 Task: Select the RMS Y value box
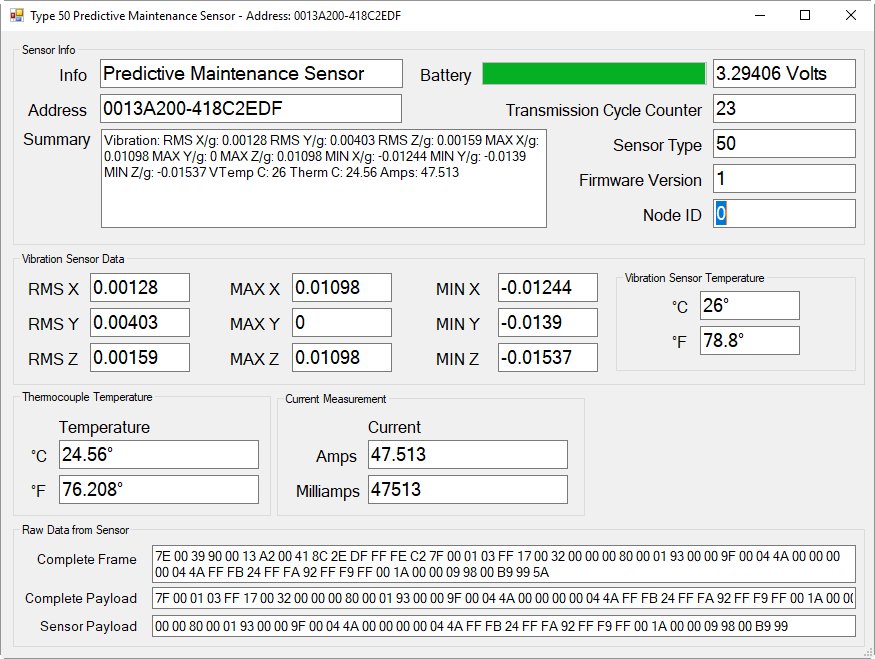(x=140, y=323)
